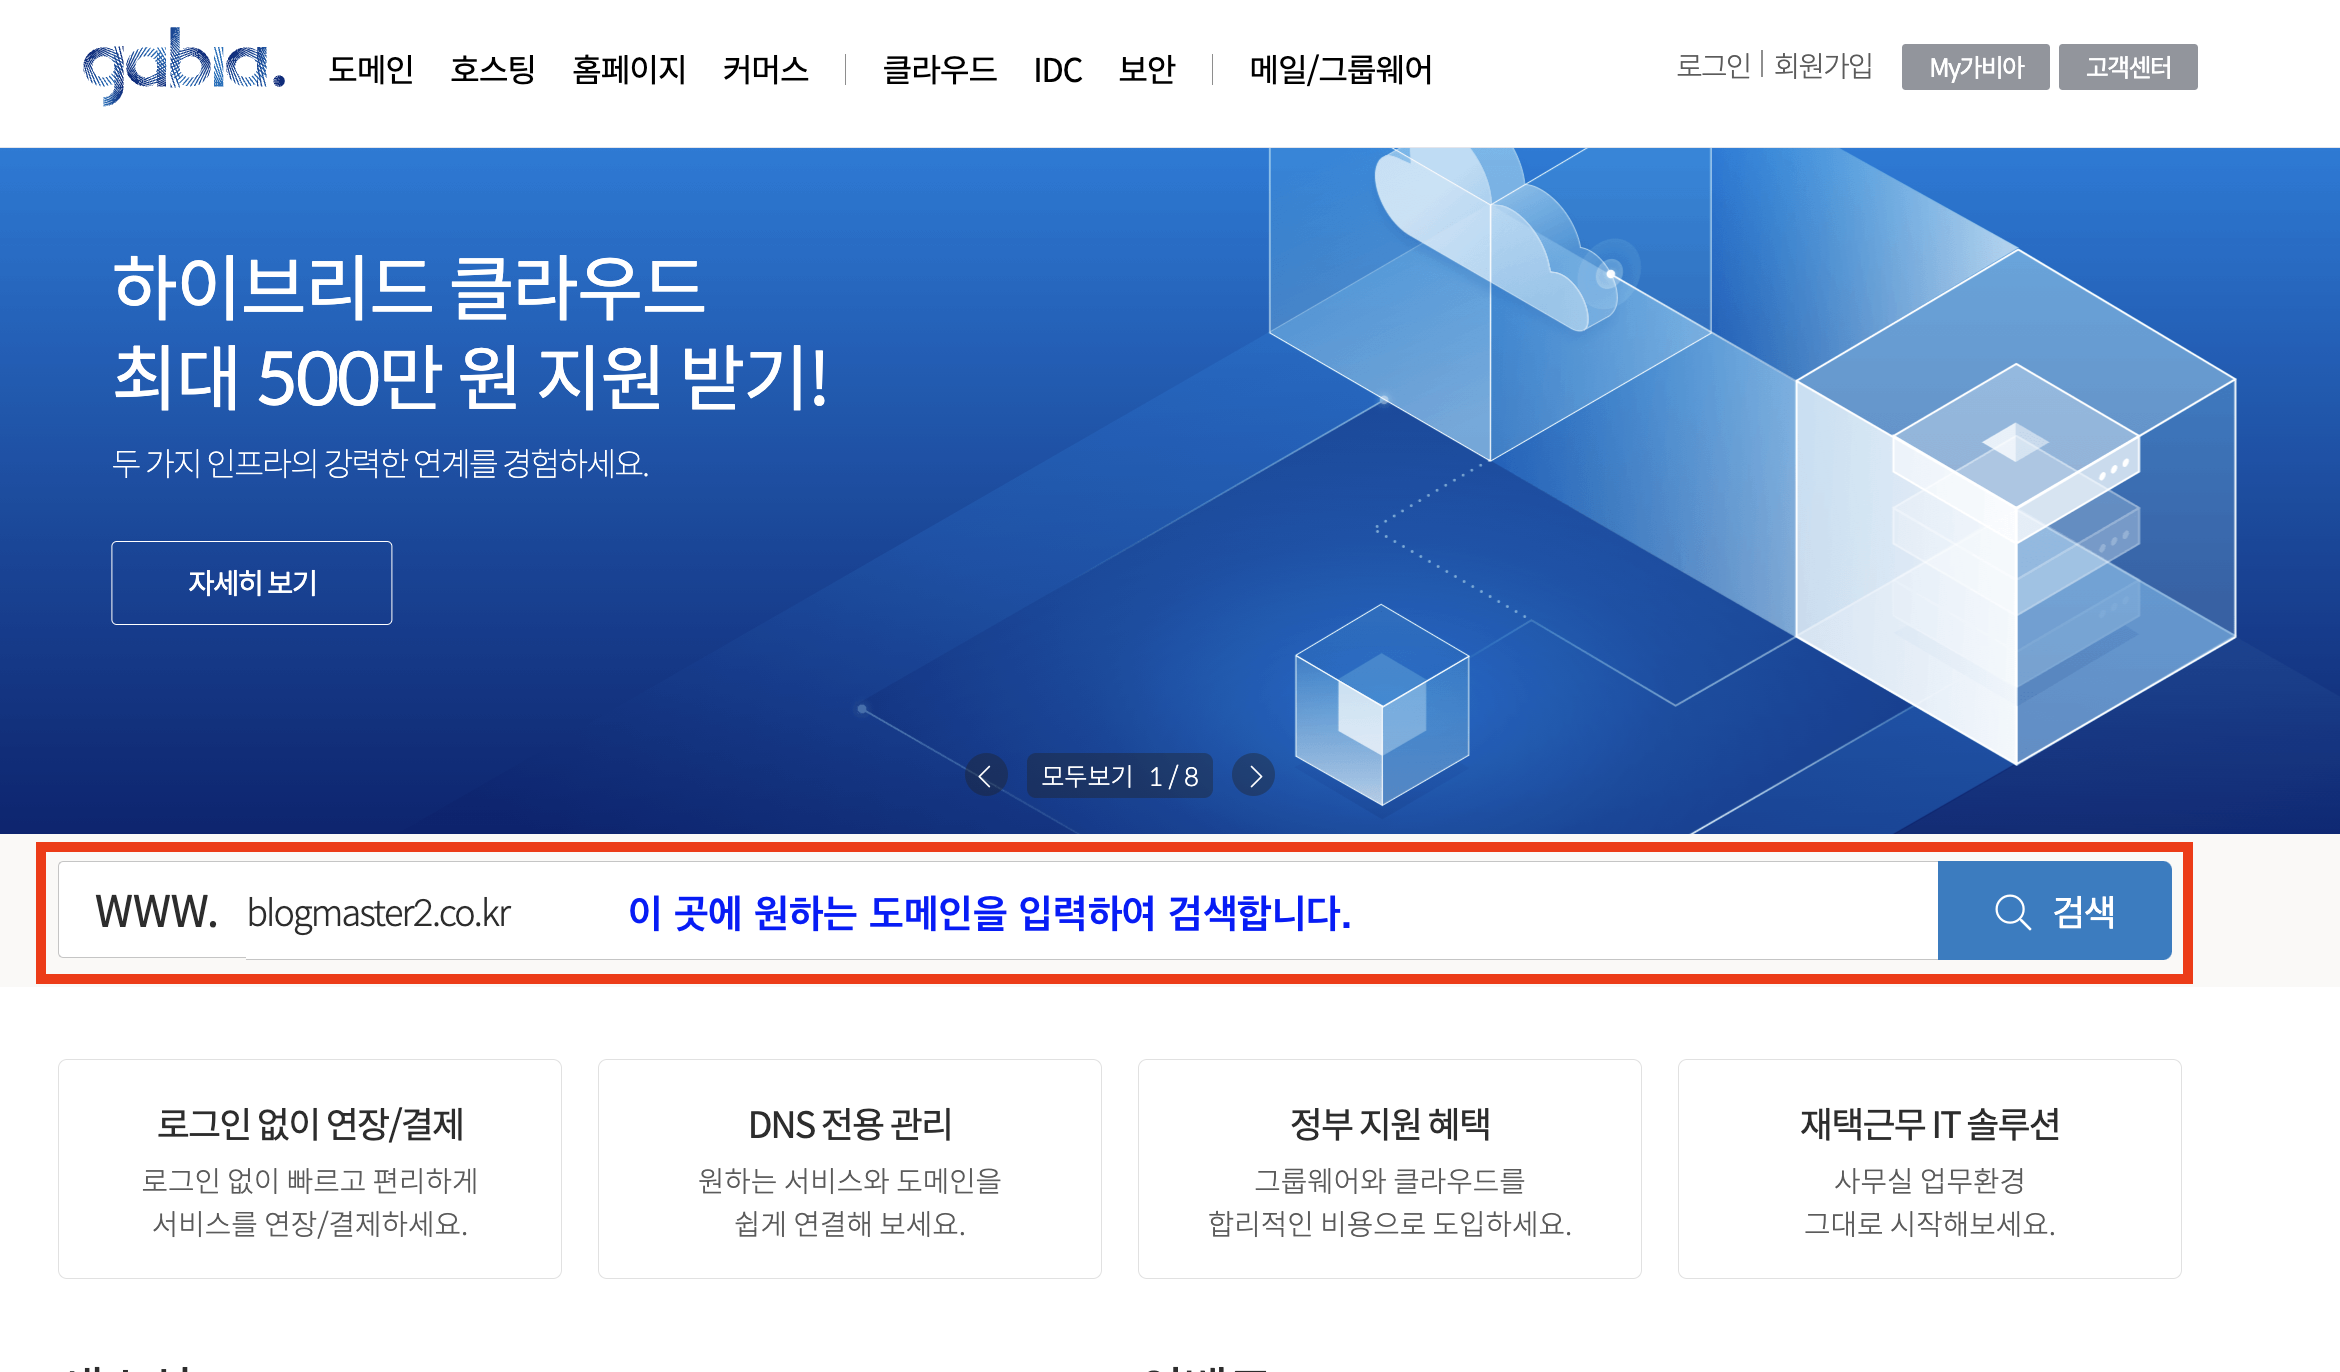The height and width of the screenshot is (1372, 2340).
Task: Open the 보안 menu
Action: 1147,69
